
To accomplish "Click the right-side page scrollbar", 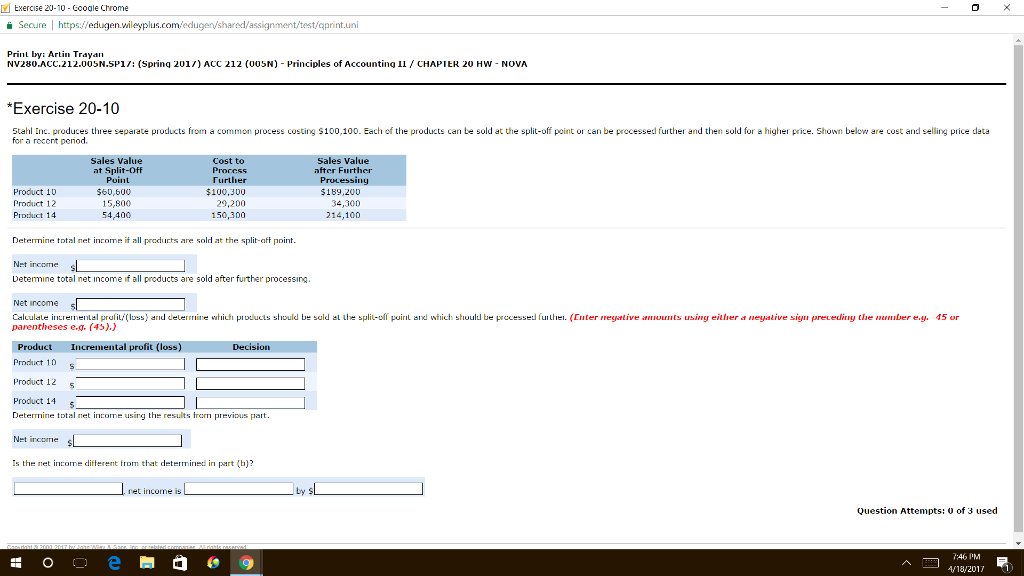I will coord(1018,300).
